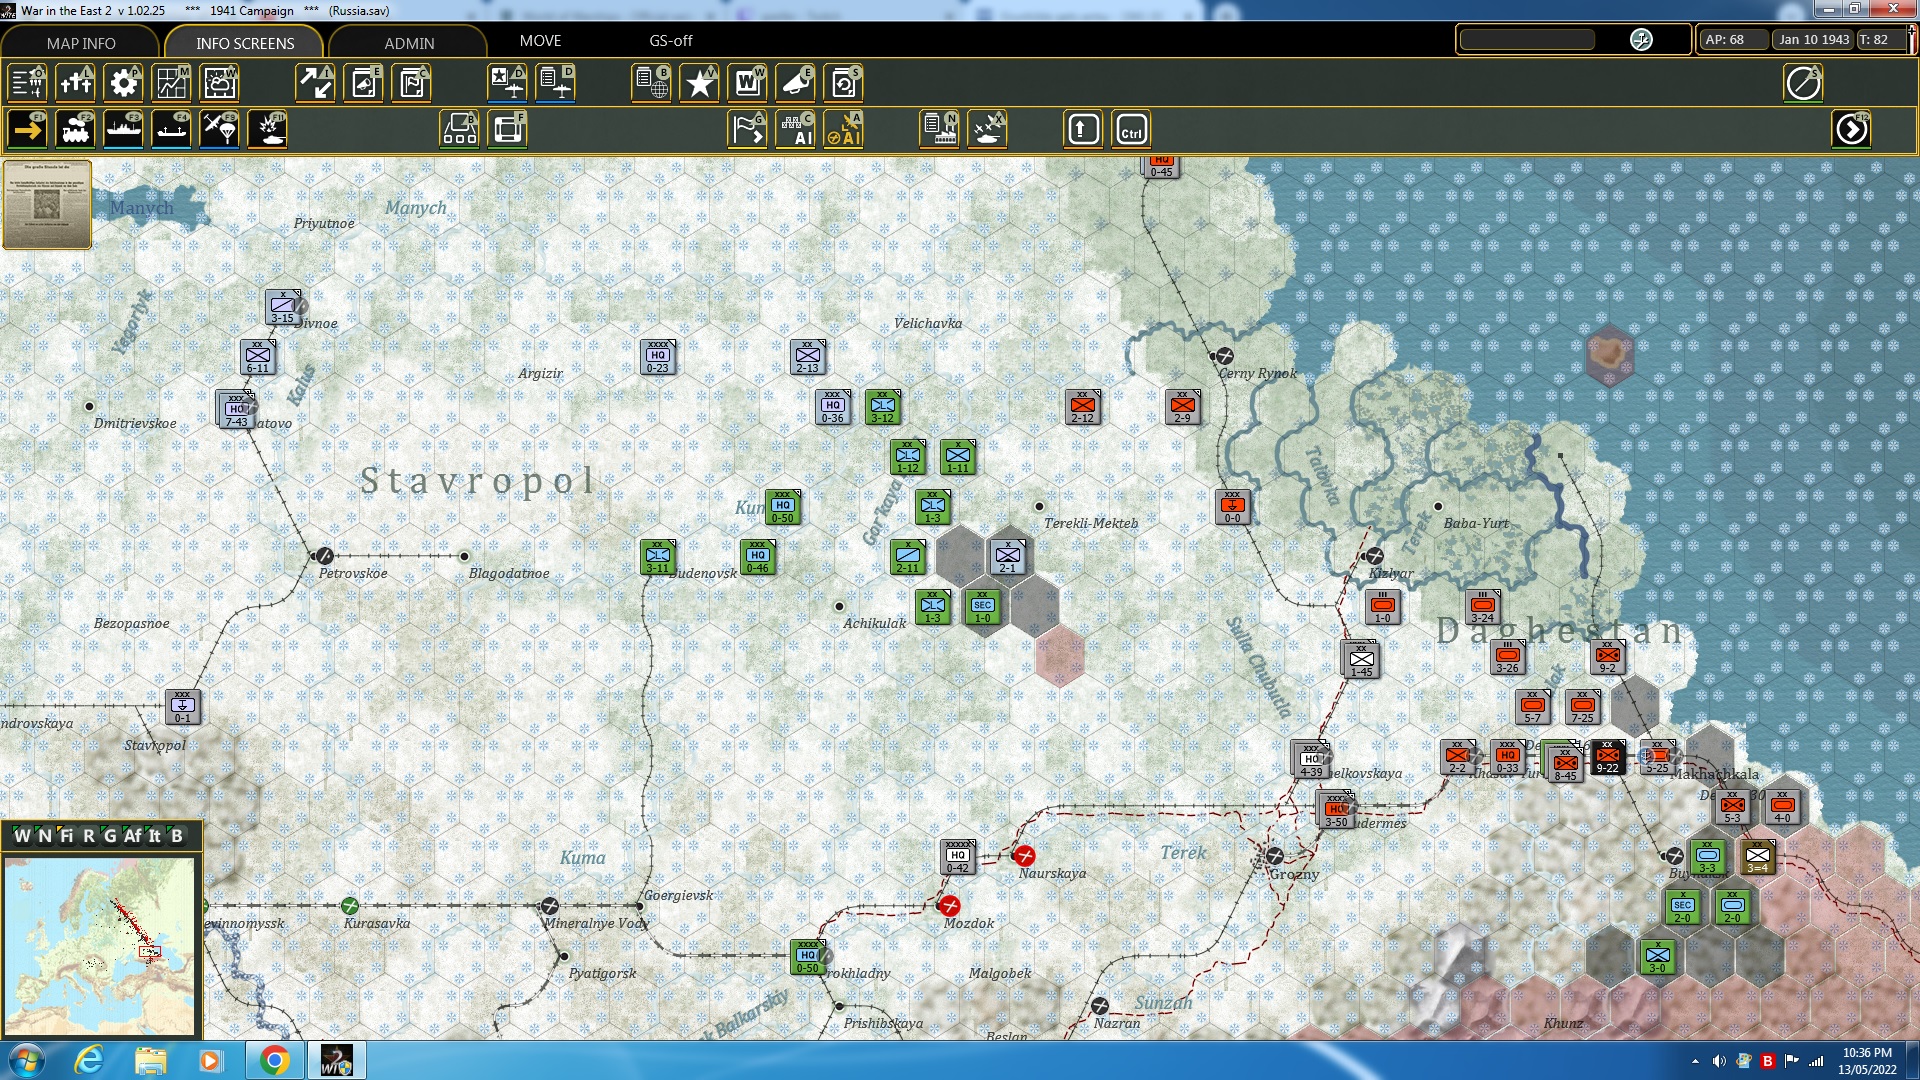Click the list-with-globe (B) icon
Image resolution: width=1920 pixels, height=1080 pixels.
click(651, 83)
